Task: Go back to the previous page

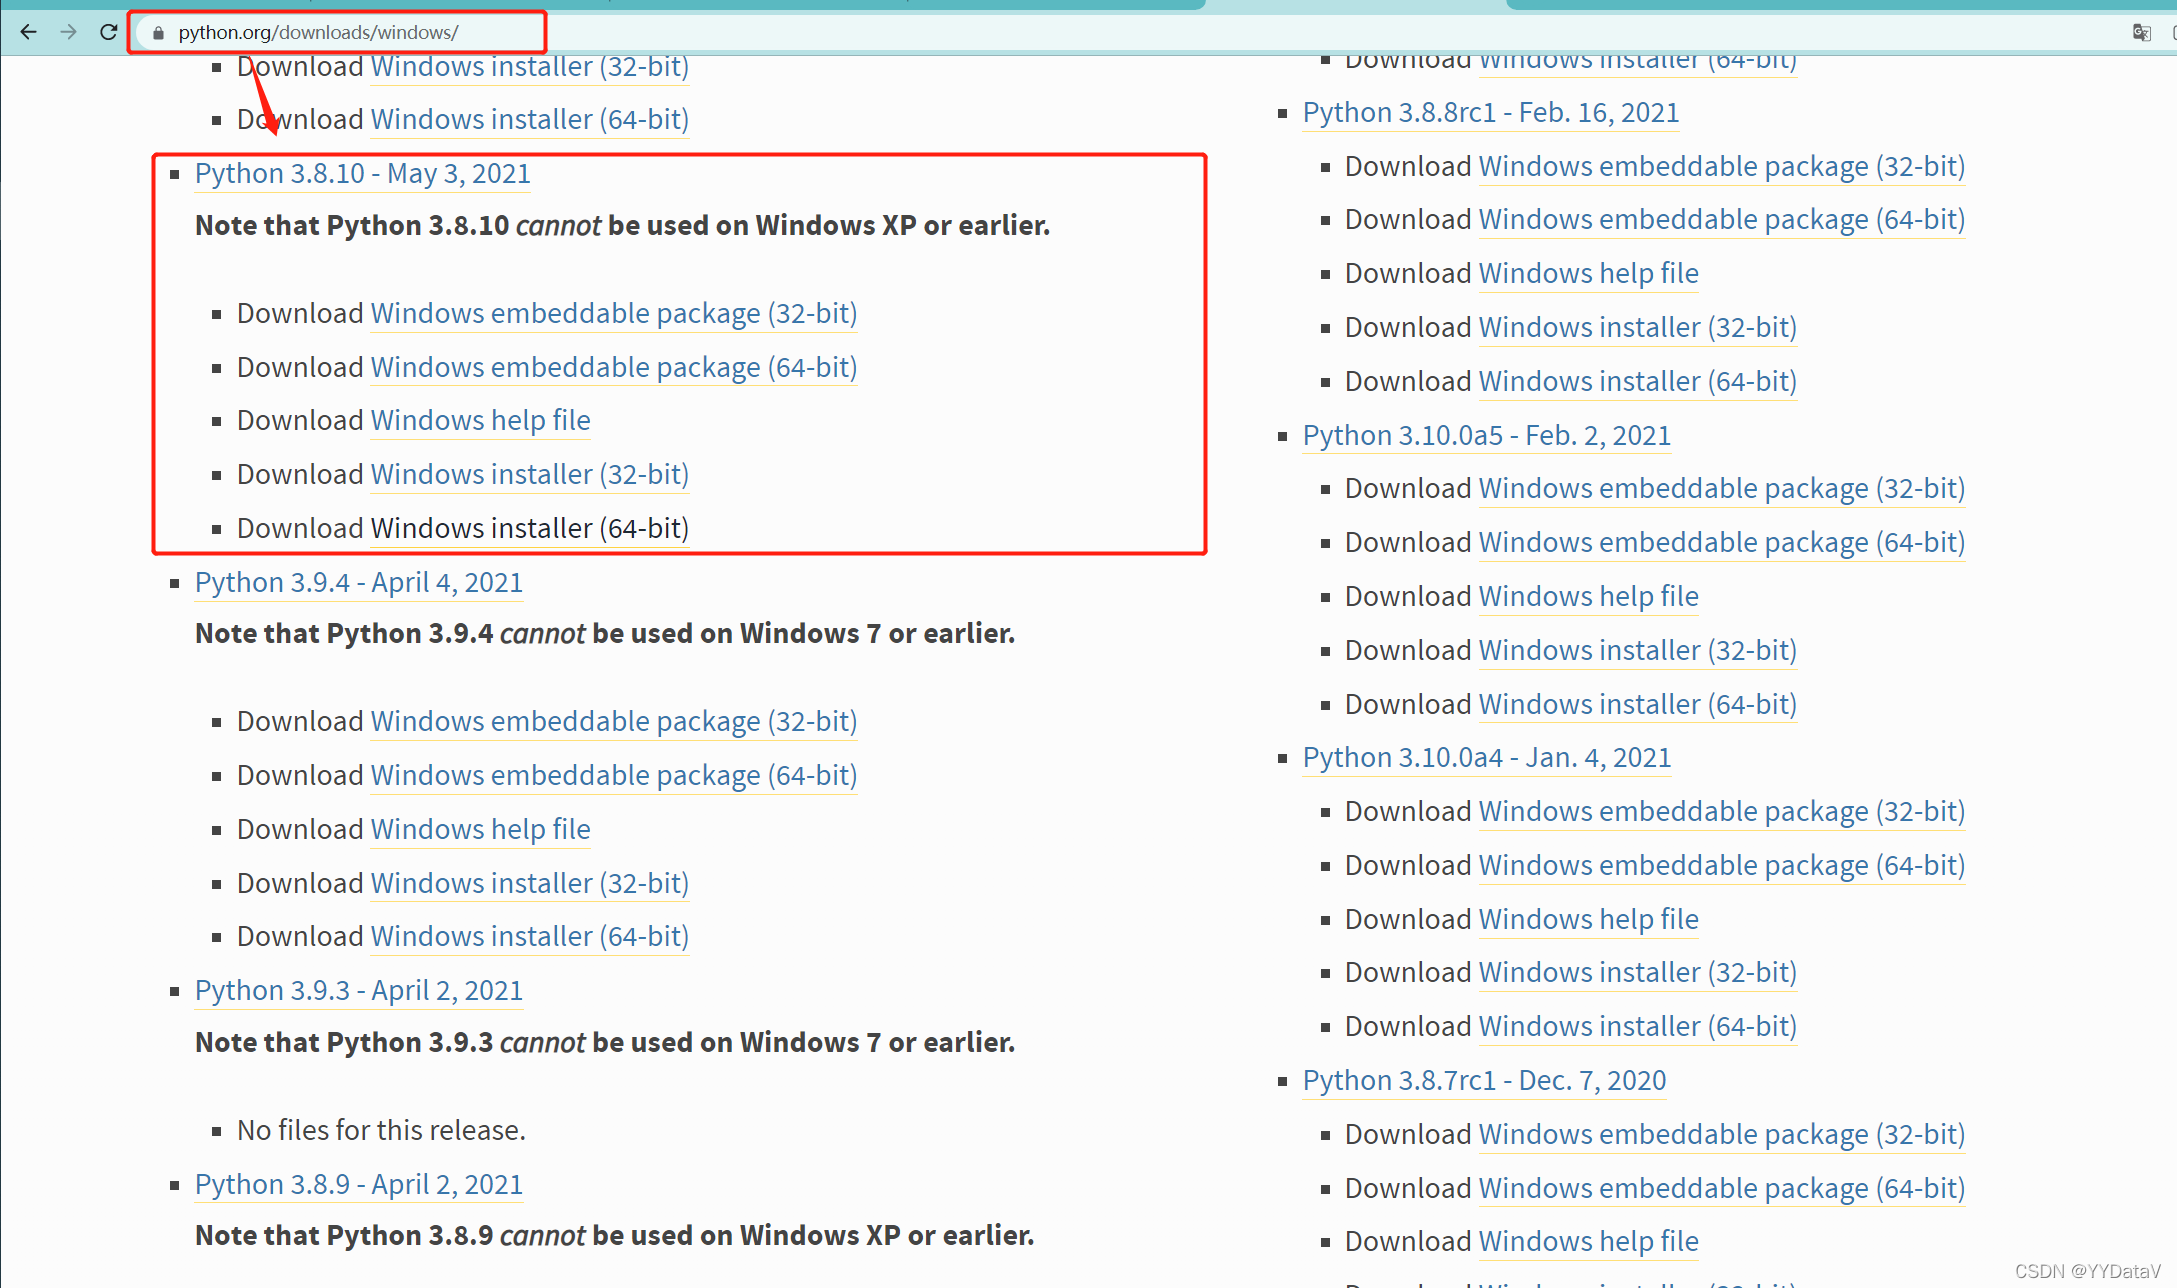Action: pos(28,31)
